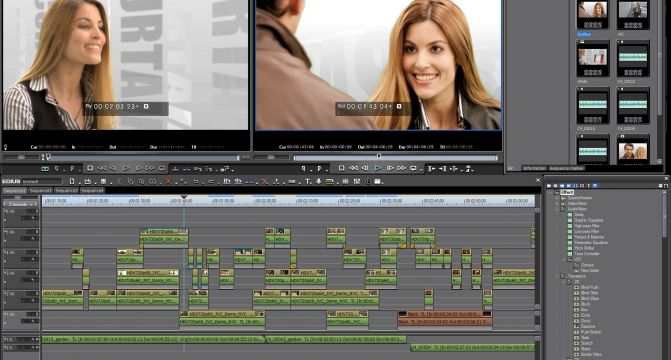
Task: Play the recorder with green play button
Action: [377, 168]
